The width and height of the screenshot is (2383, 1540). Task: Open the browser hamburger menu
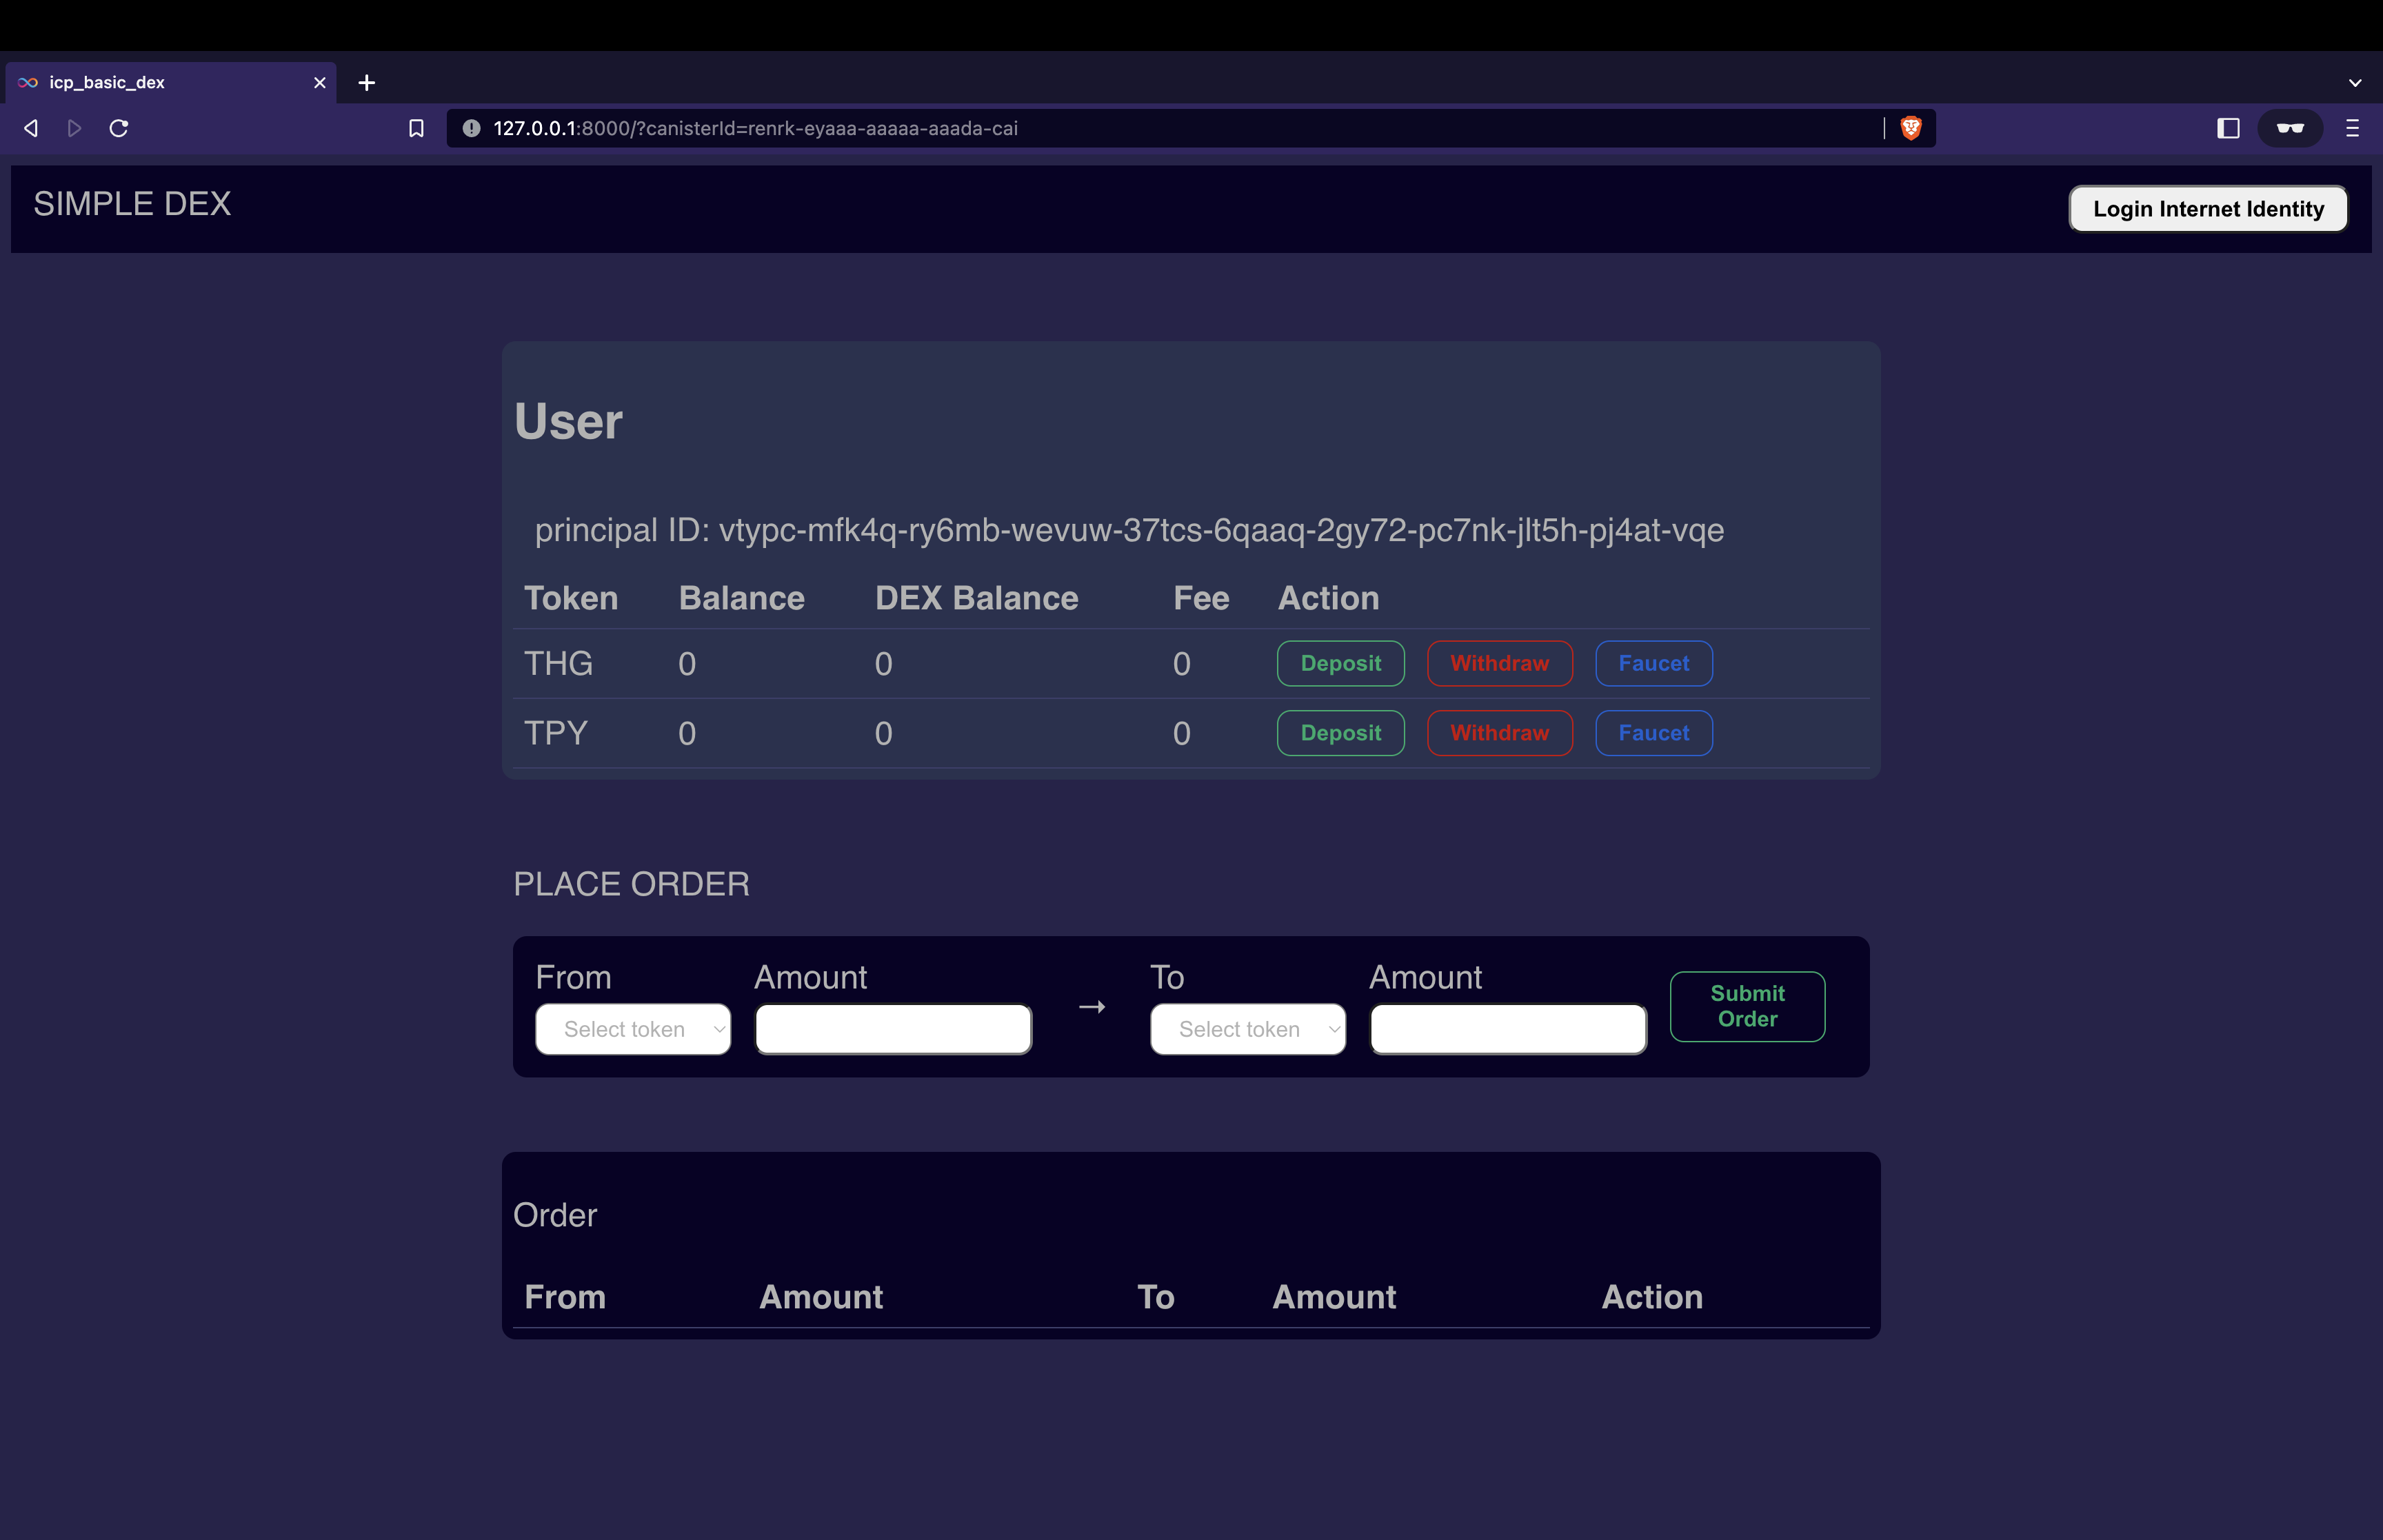point(2352,128)
